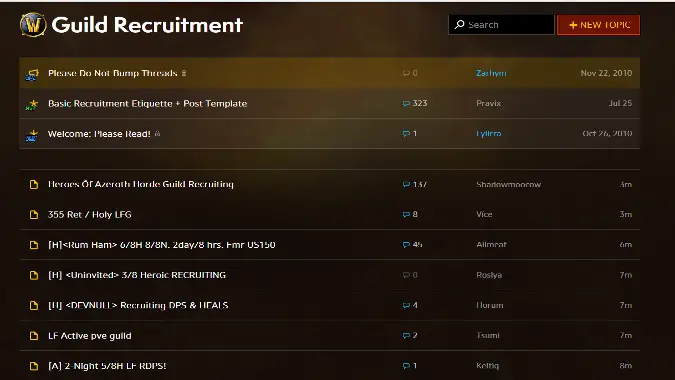
Task: Click topic icon for DEVNULL thread
Action: [x=34, y=306]
